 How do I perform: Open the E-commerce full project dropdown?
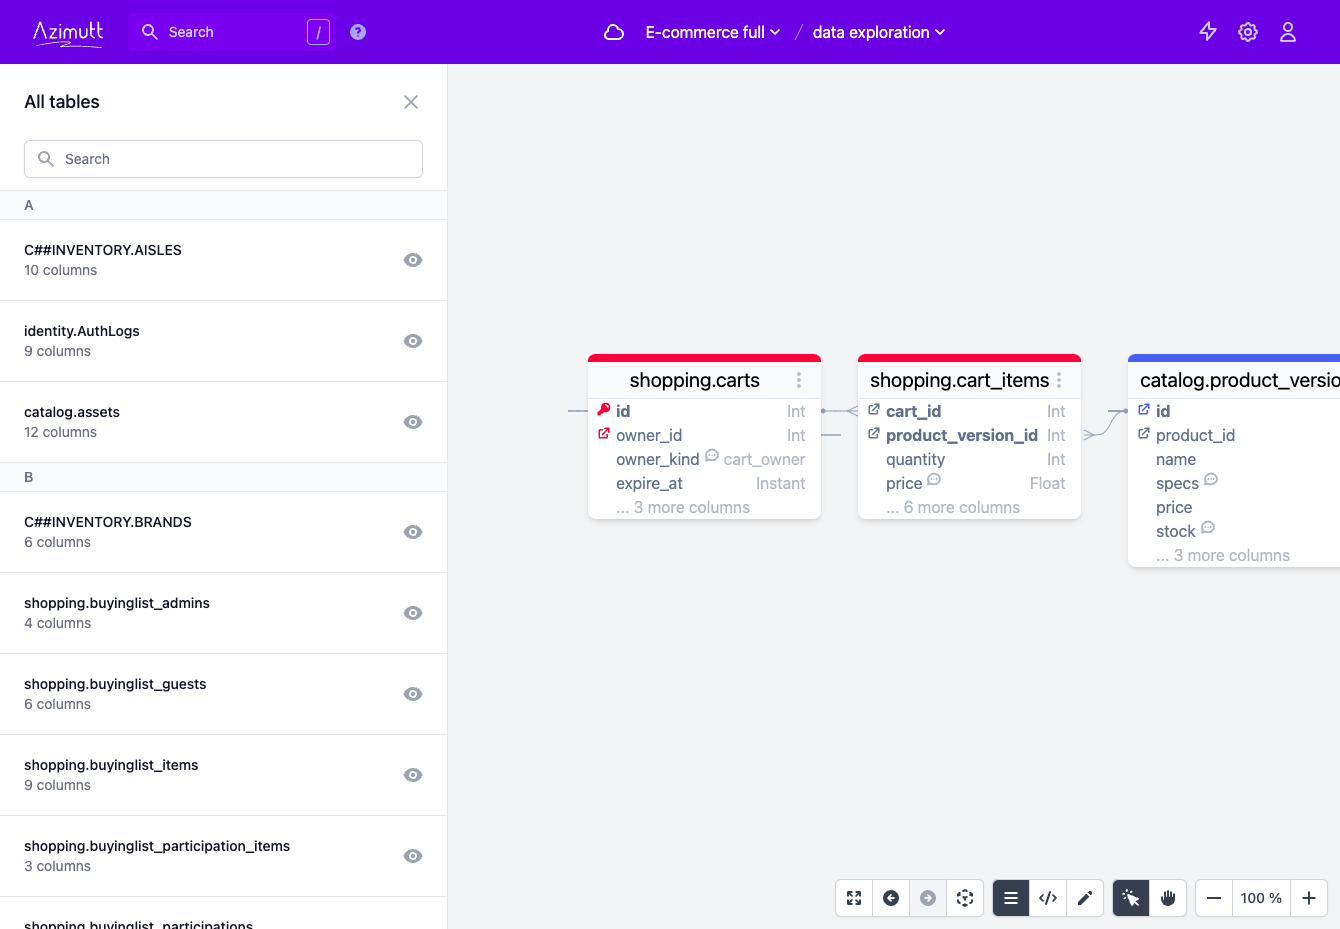click(x=713, y=32)
